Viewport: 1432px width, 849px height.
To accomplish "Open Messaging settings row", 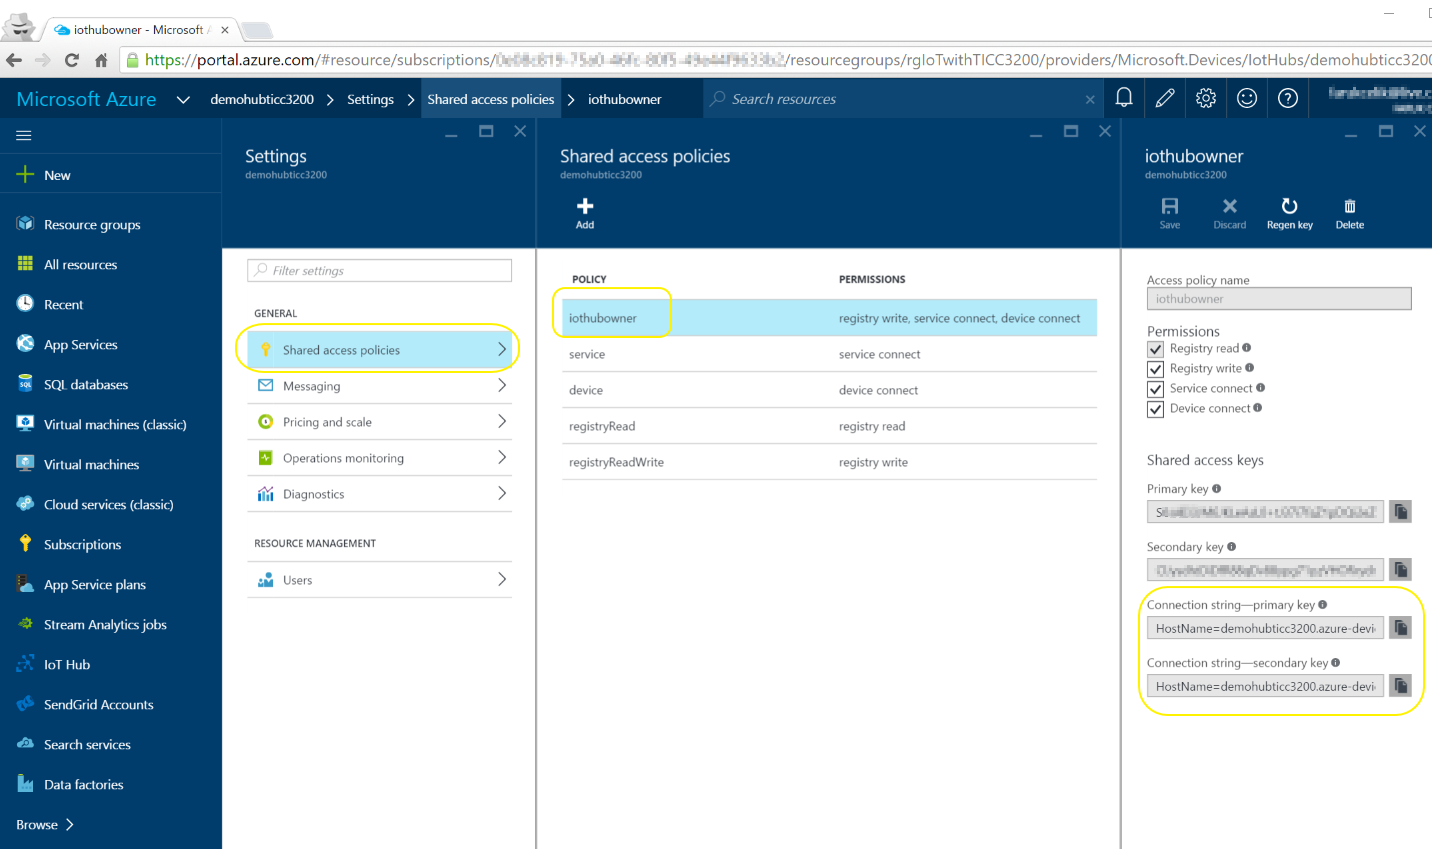I will [x=380, y=386].
